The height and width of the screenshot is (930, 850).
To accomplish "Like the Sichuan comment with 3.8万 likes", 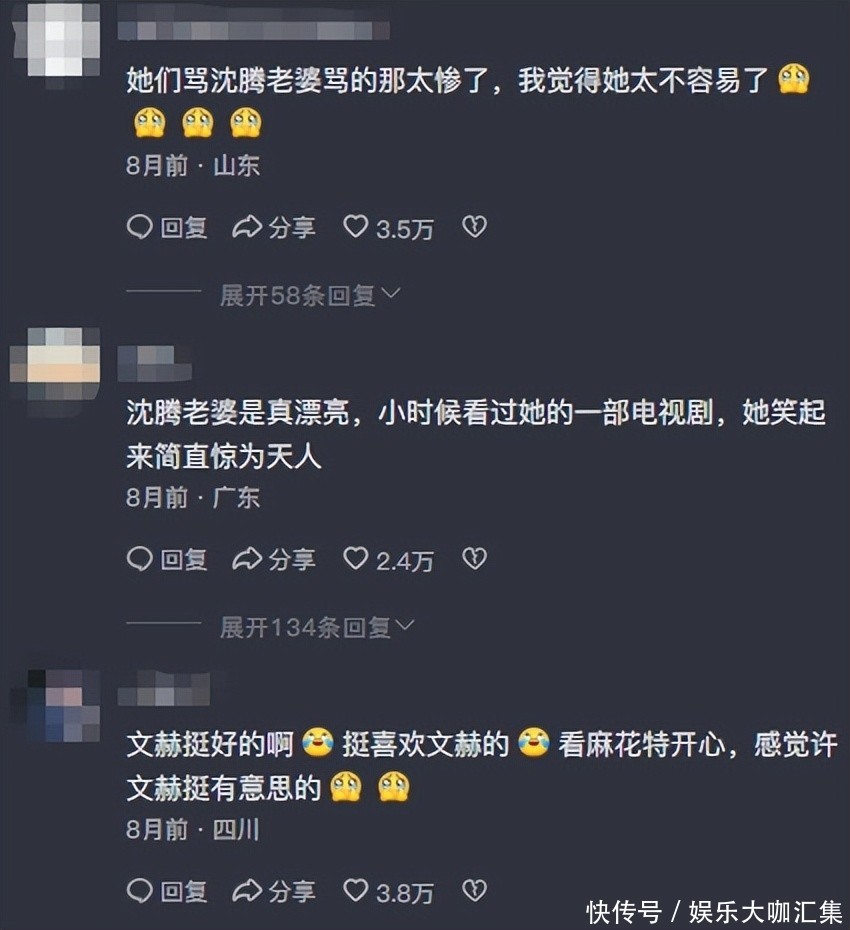I will click(x=356, y=891).
